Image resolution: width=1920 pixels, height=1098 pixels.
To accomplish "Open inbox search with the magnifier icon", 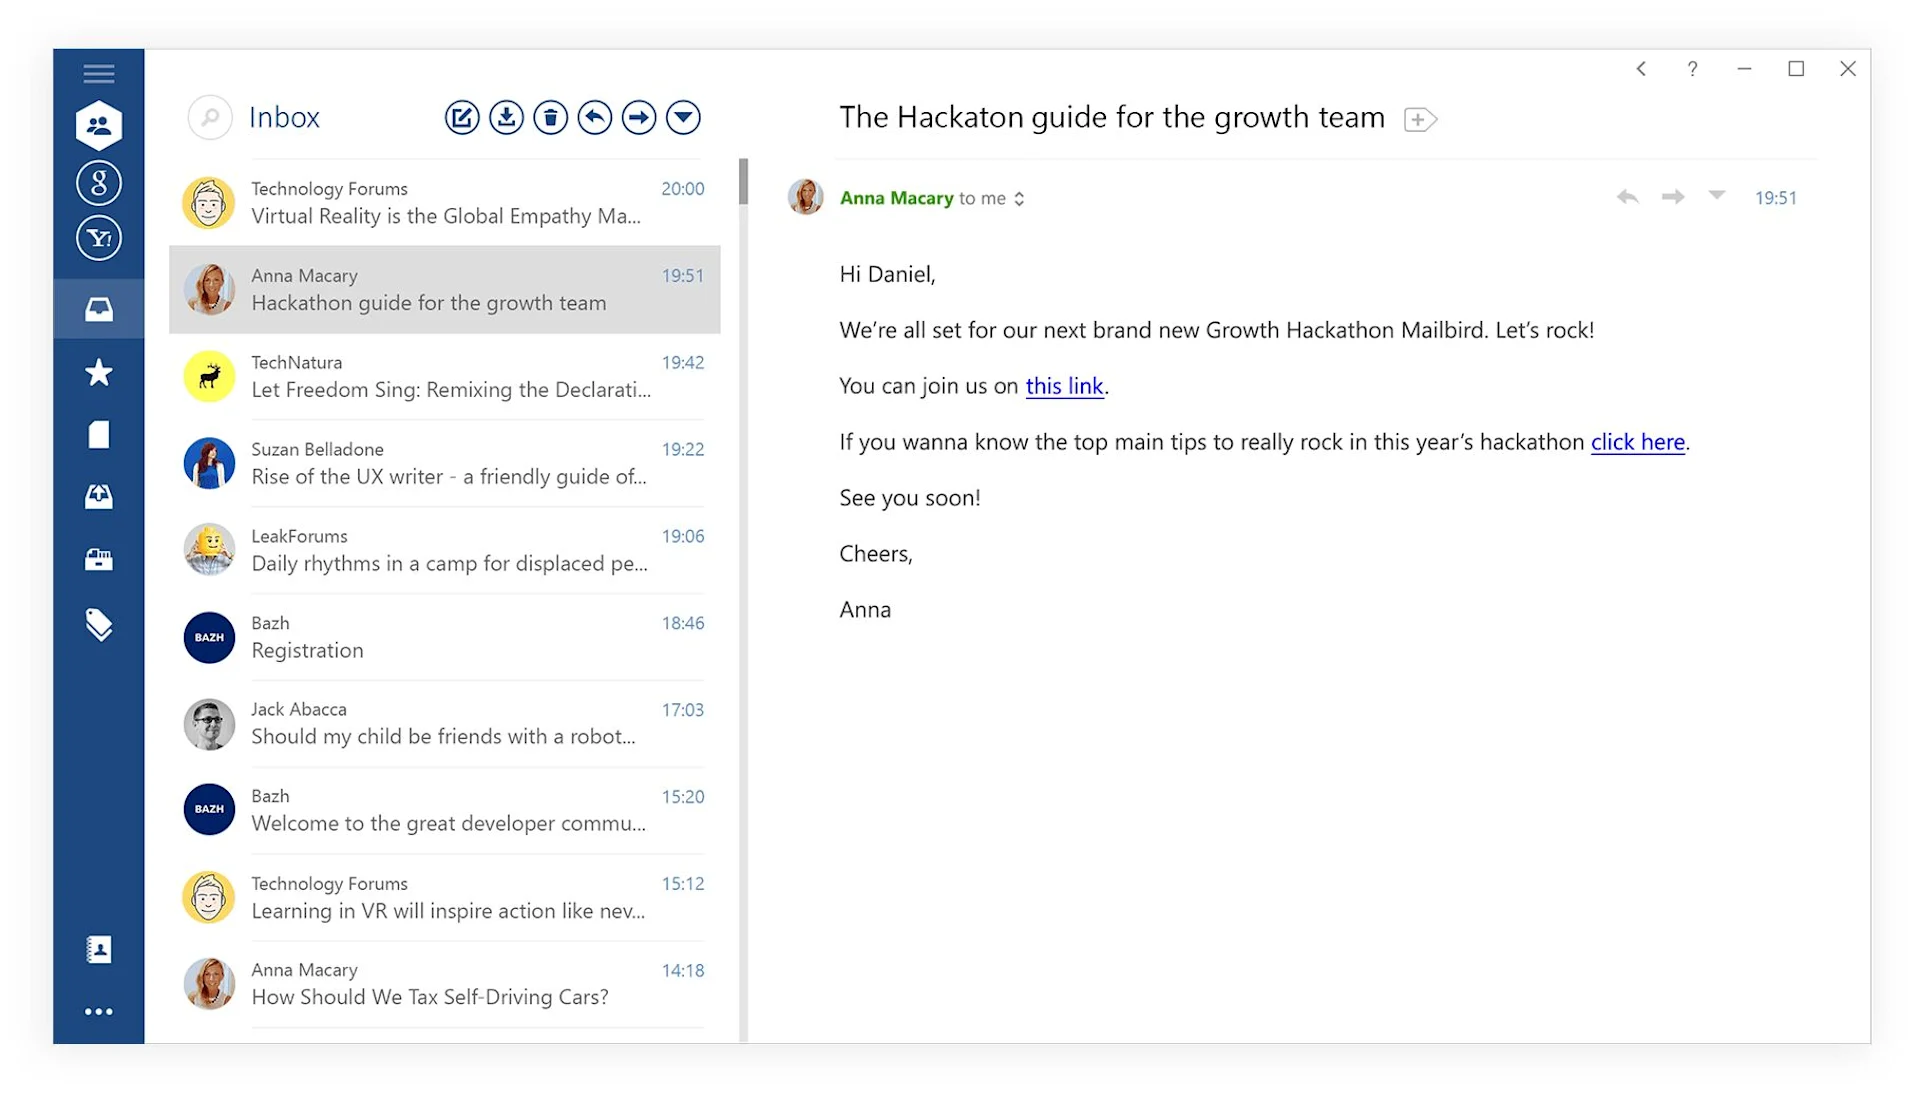I will pos(210,117).
